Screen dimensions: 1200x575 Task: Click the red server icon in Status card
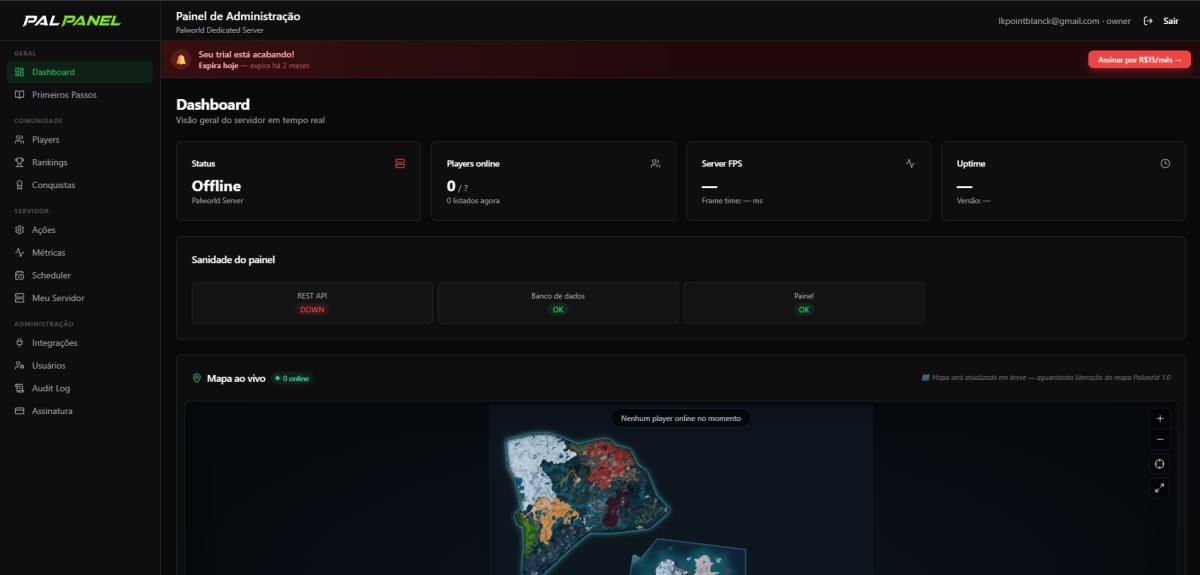tap(400, 163)
